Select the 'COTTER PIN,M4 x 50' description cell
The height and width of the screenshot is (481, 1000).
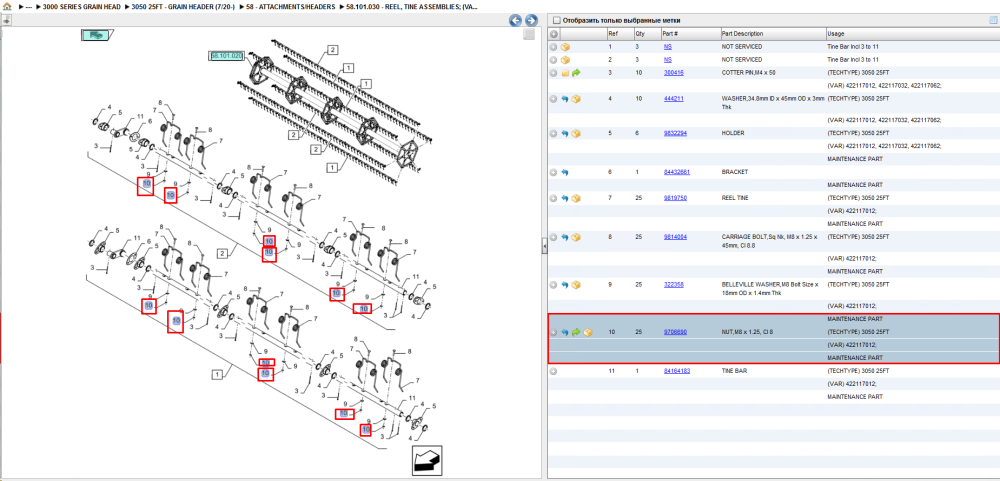pyautogui.click(x=748, y=73)
